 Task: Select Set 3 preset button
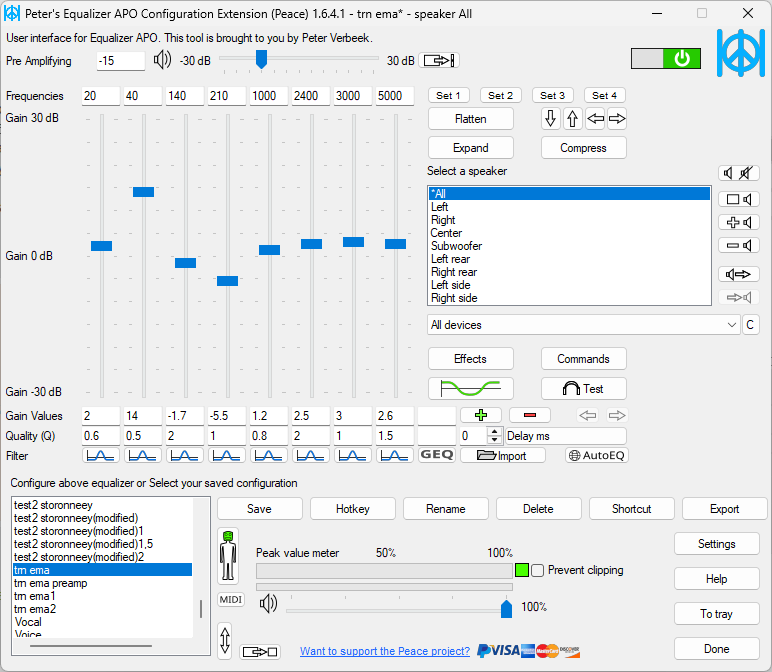(552, 96)
